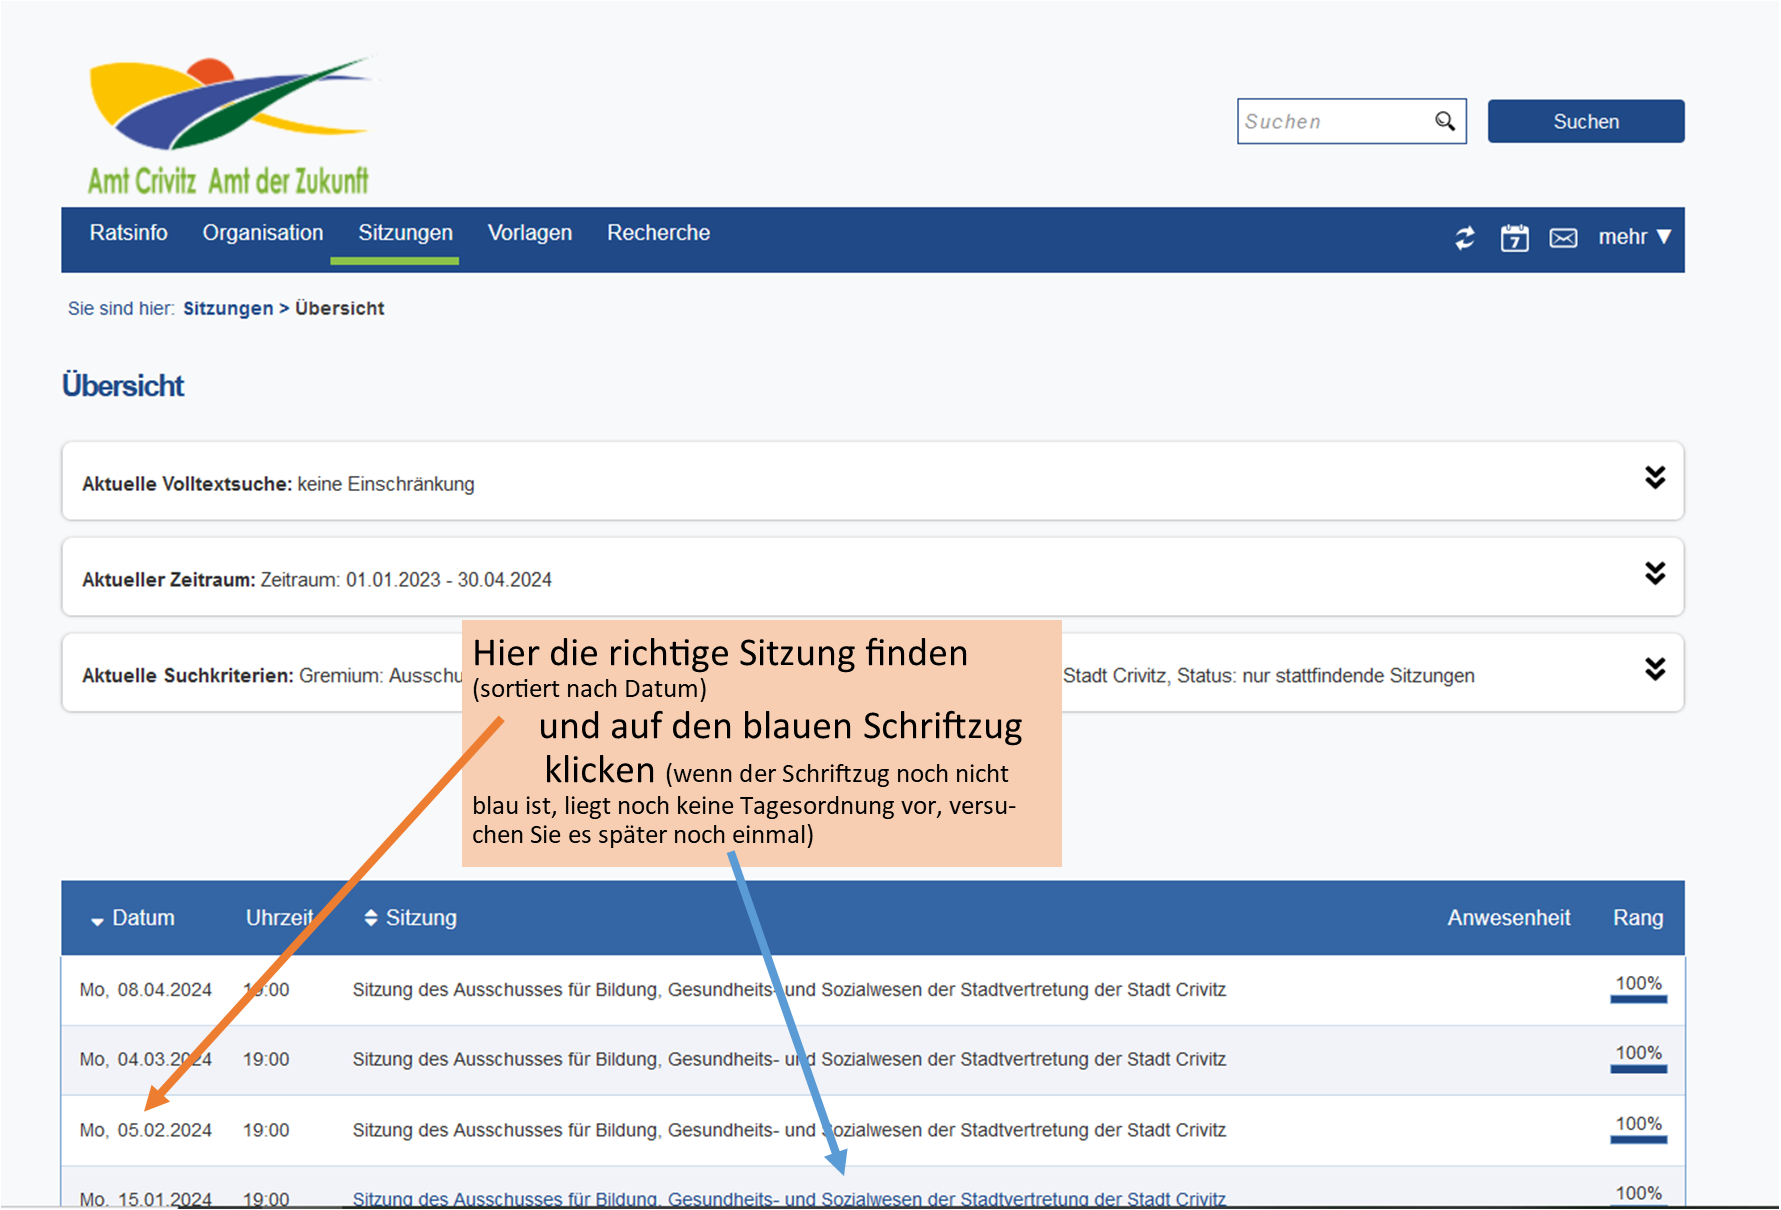The width and height of the screenshot is (1781, 1210).
Task: Expand the Aktuelle Volltextsuche panel
Action: [1655, 478]
